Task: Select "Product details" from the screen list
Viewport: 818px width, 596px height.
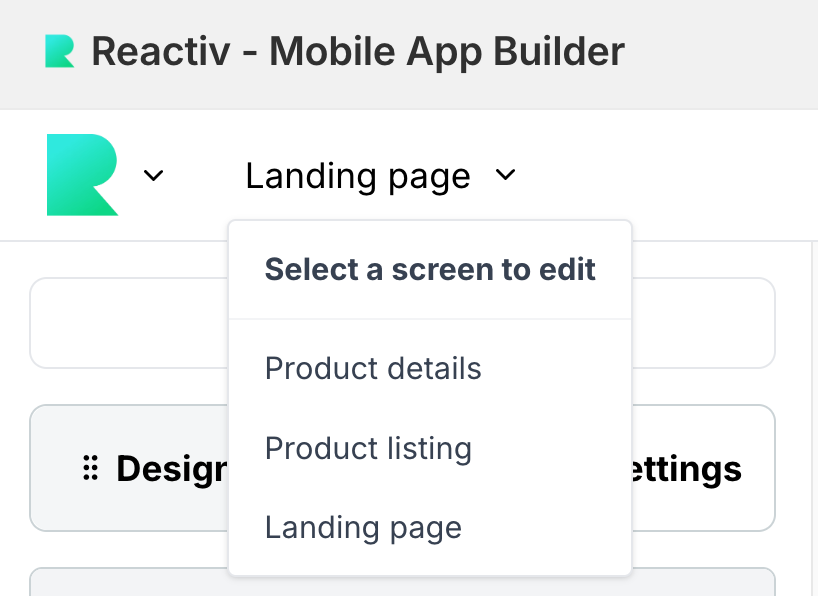Action: (x=373, y=368)
